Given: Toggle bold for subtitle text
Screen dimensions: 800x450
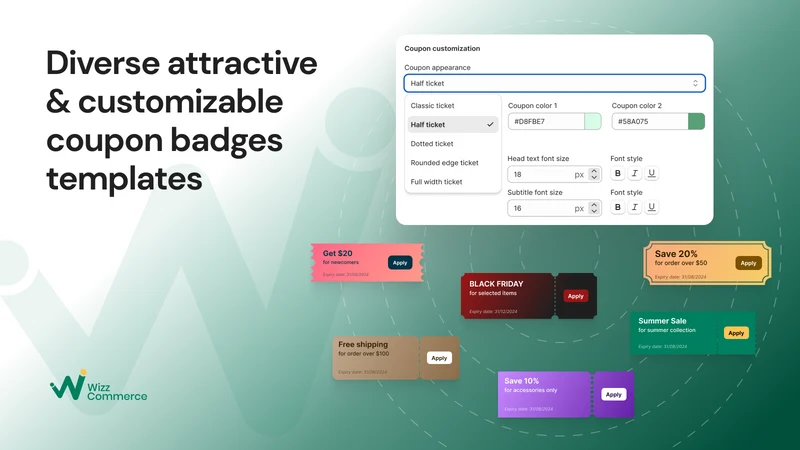Looking at the screenshot, I should (x=618, y=207).
